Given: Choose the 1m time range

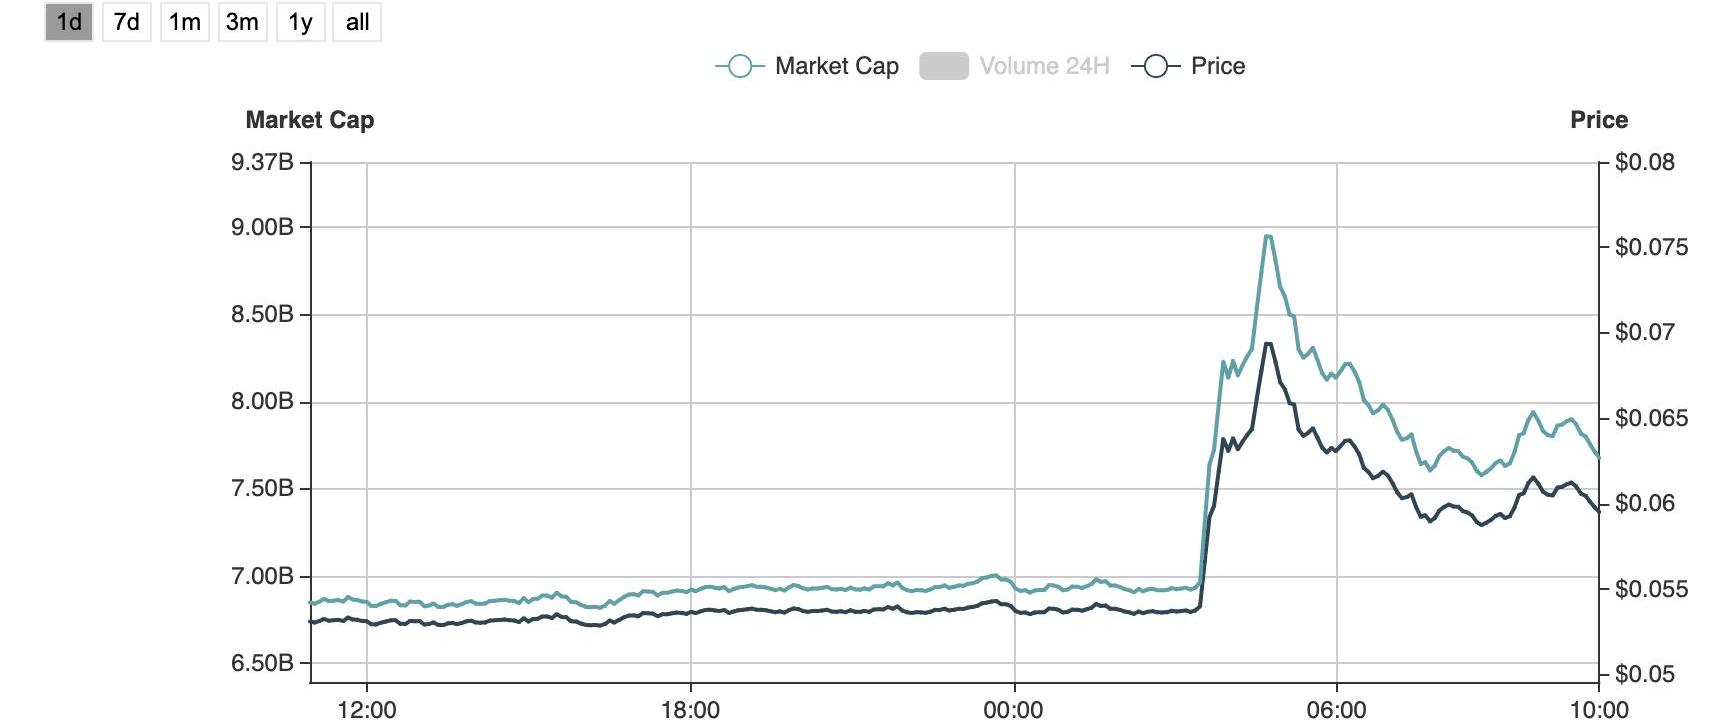Looking at the screenshot, I should point(184,22).
